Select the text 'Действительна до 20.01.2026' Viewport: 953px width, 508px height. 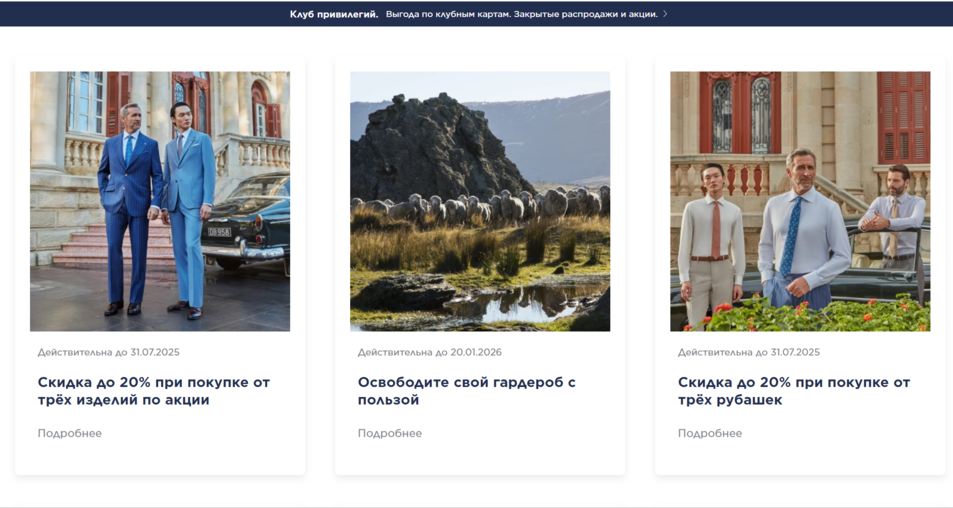point(430,352)
